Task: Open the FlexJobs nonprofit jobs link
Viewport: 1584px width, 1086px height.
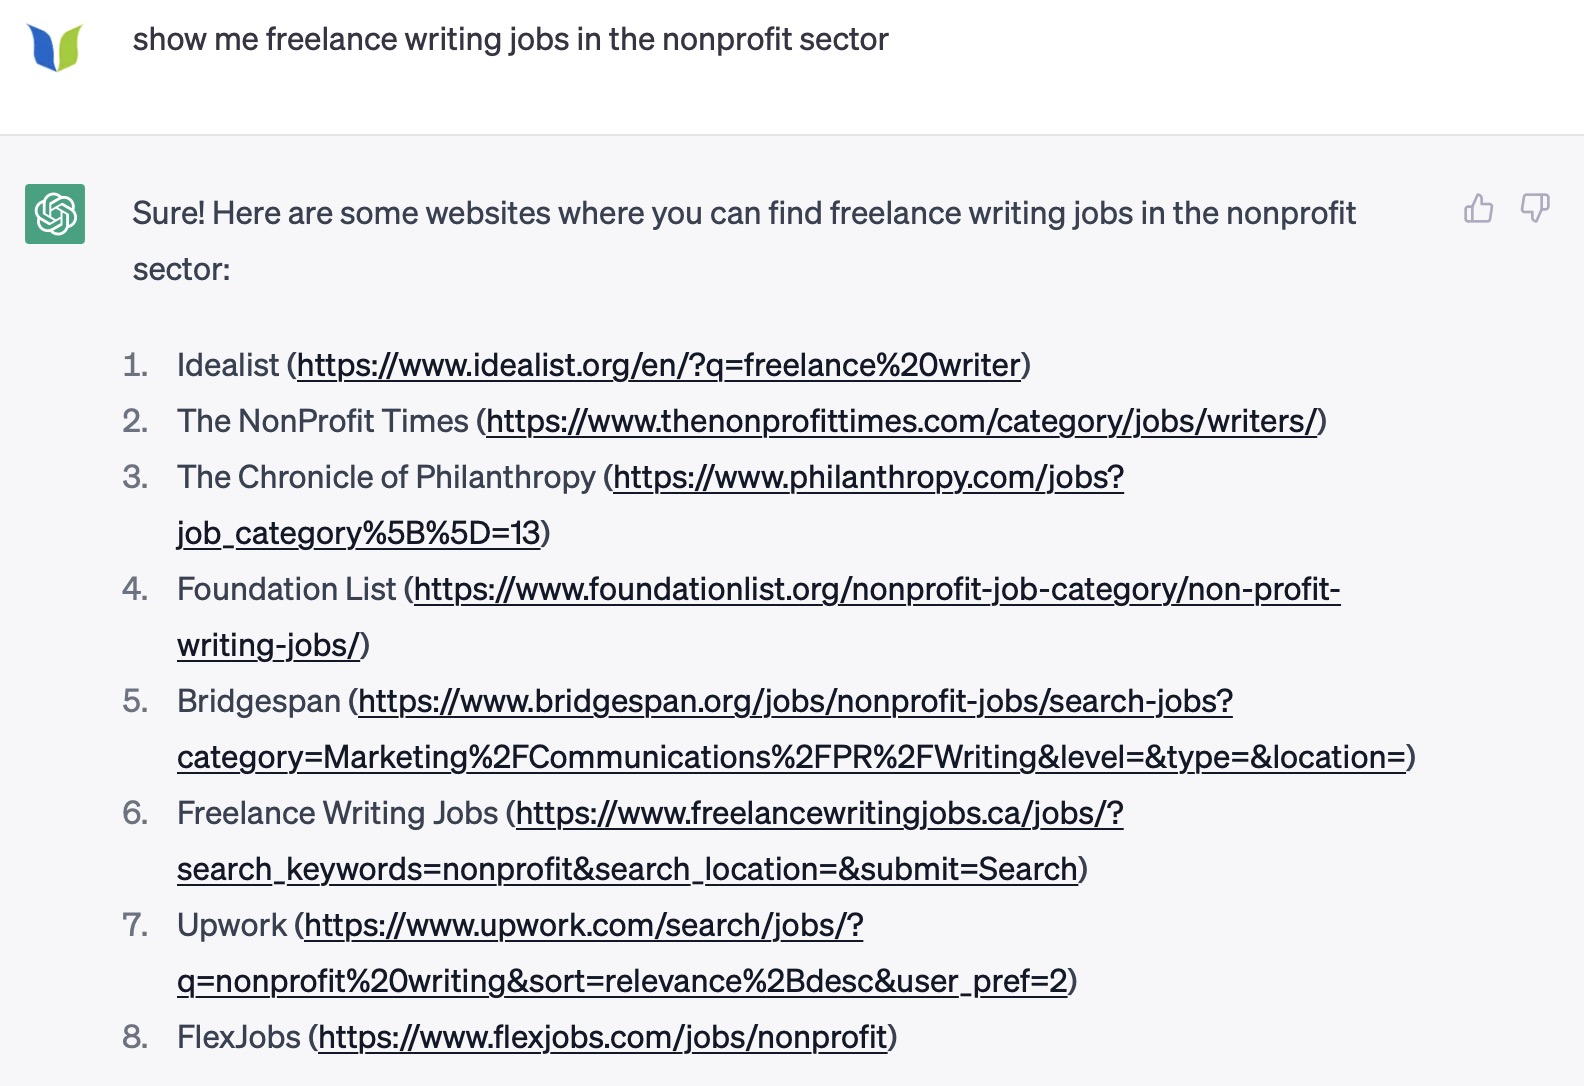Action: [602, 1037]
